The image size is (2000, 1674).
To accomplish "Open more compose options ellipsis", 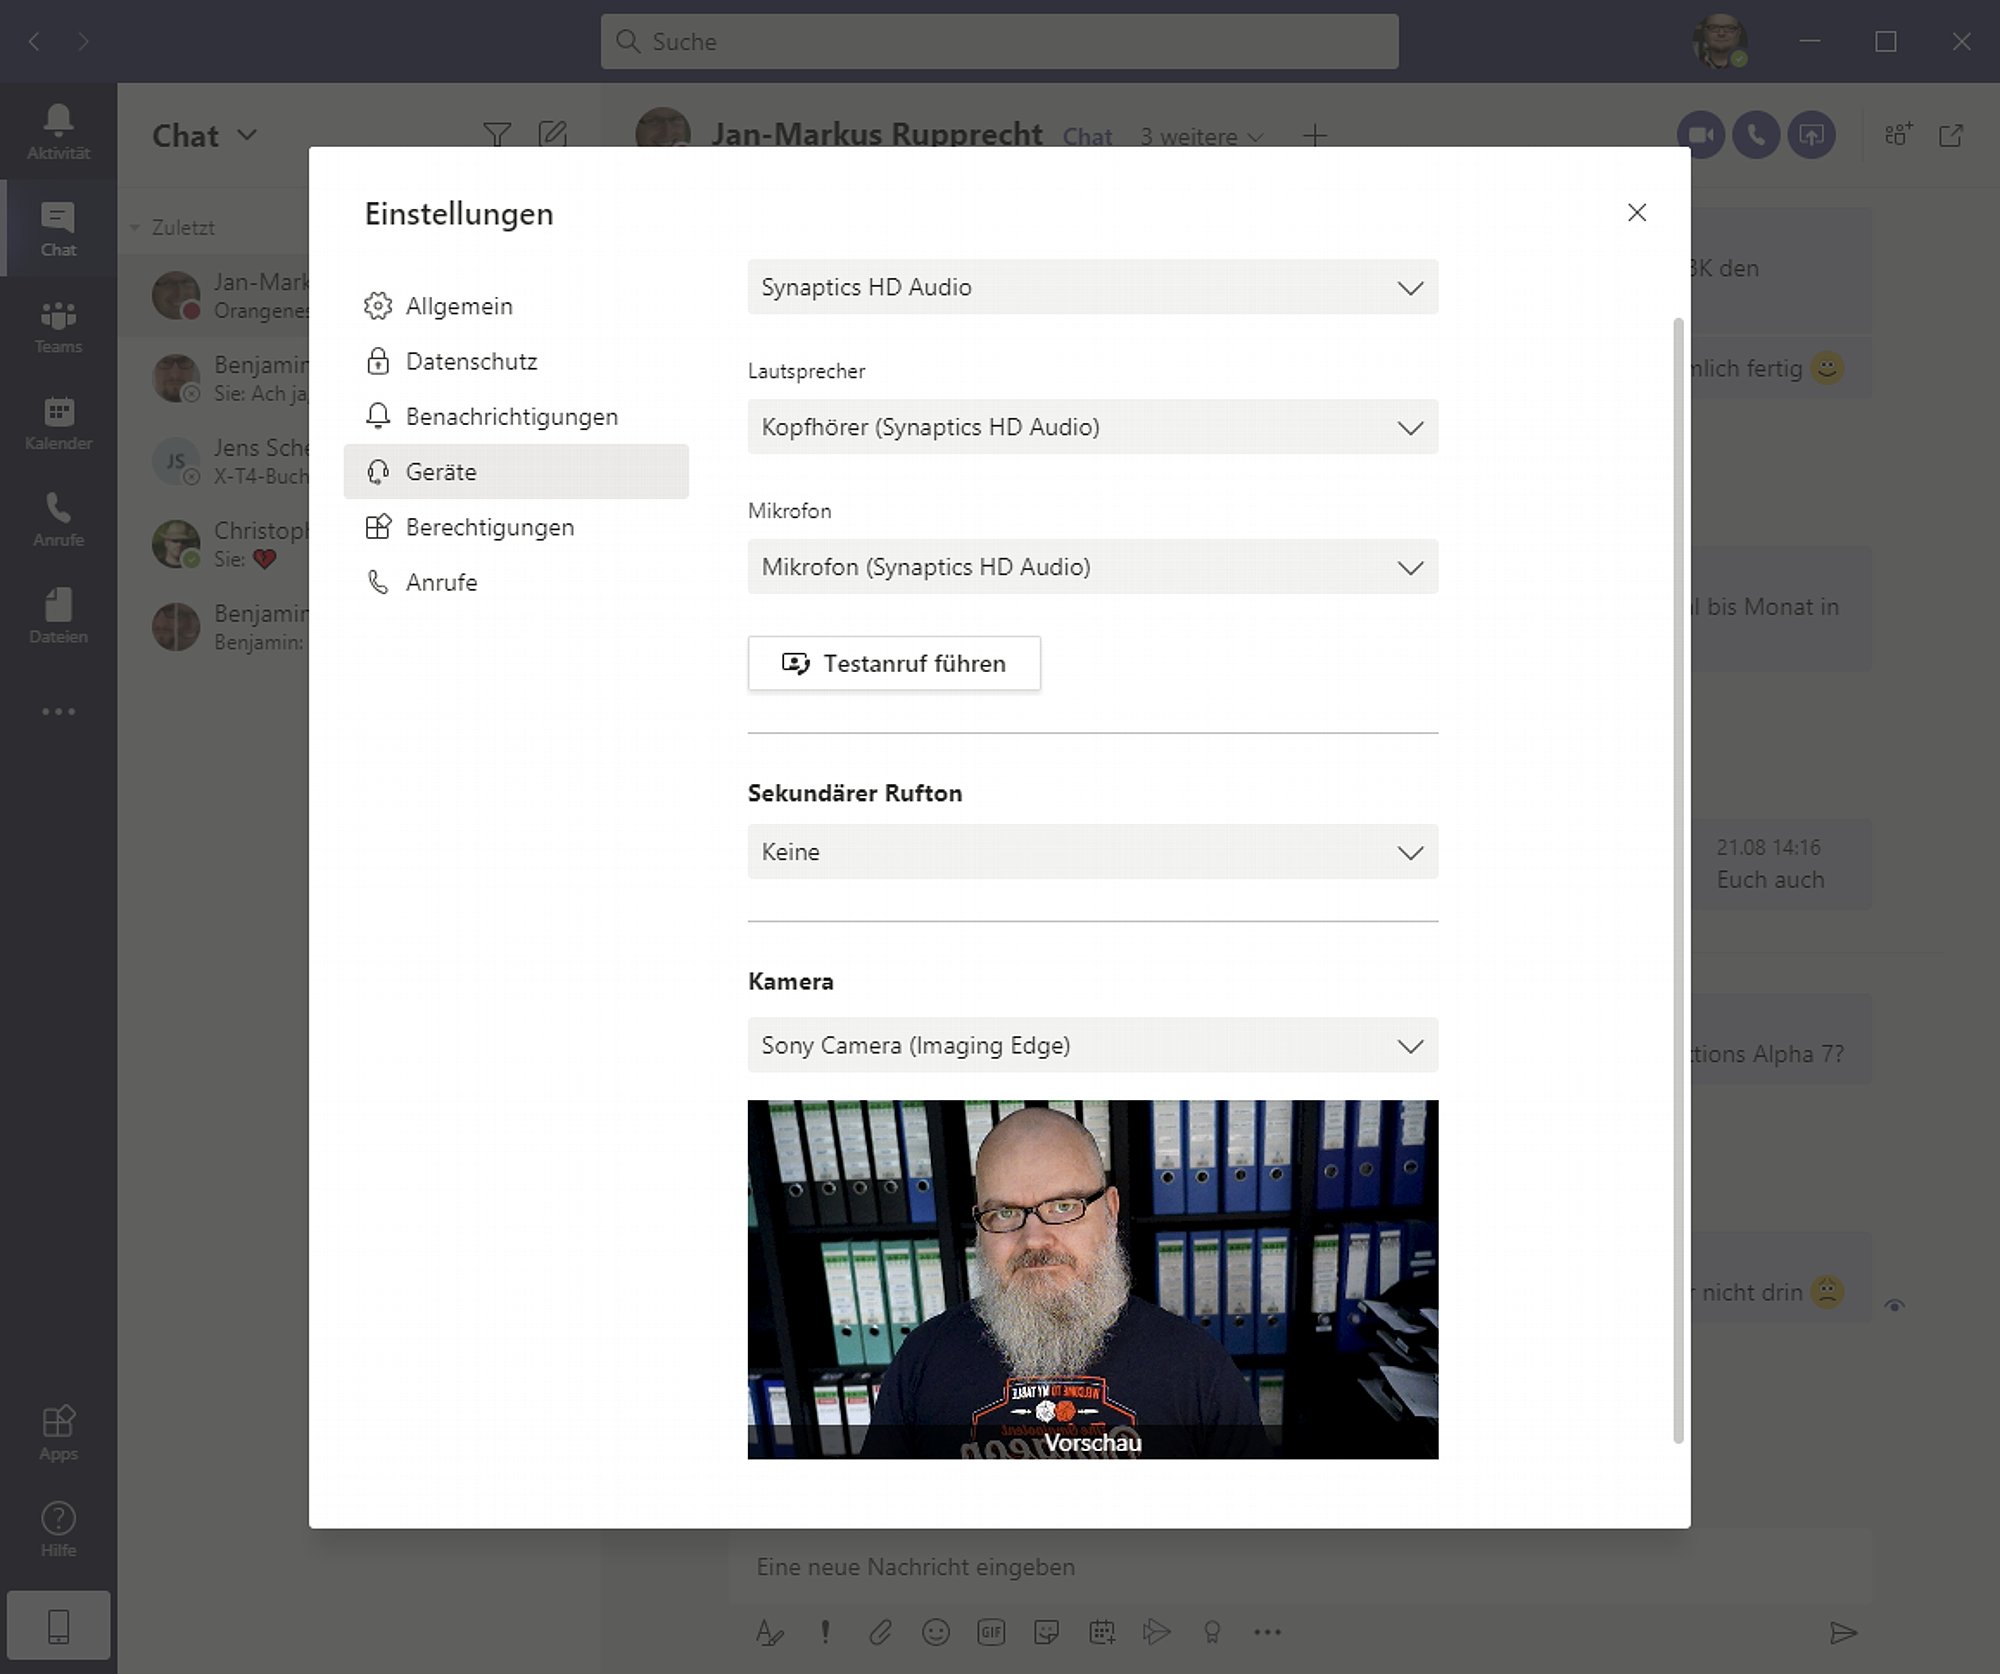I will [x=1267, y=1633].
